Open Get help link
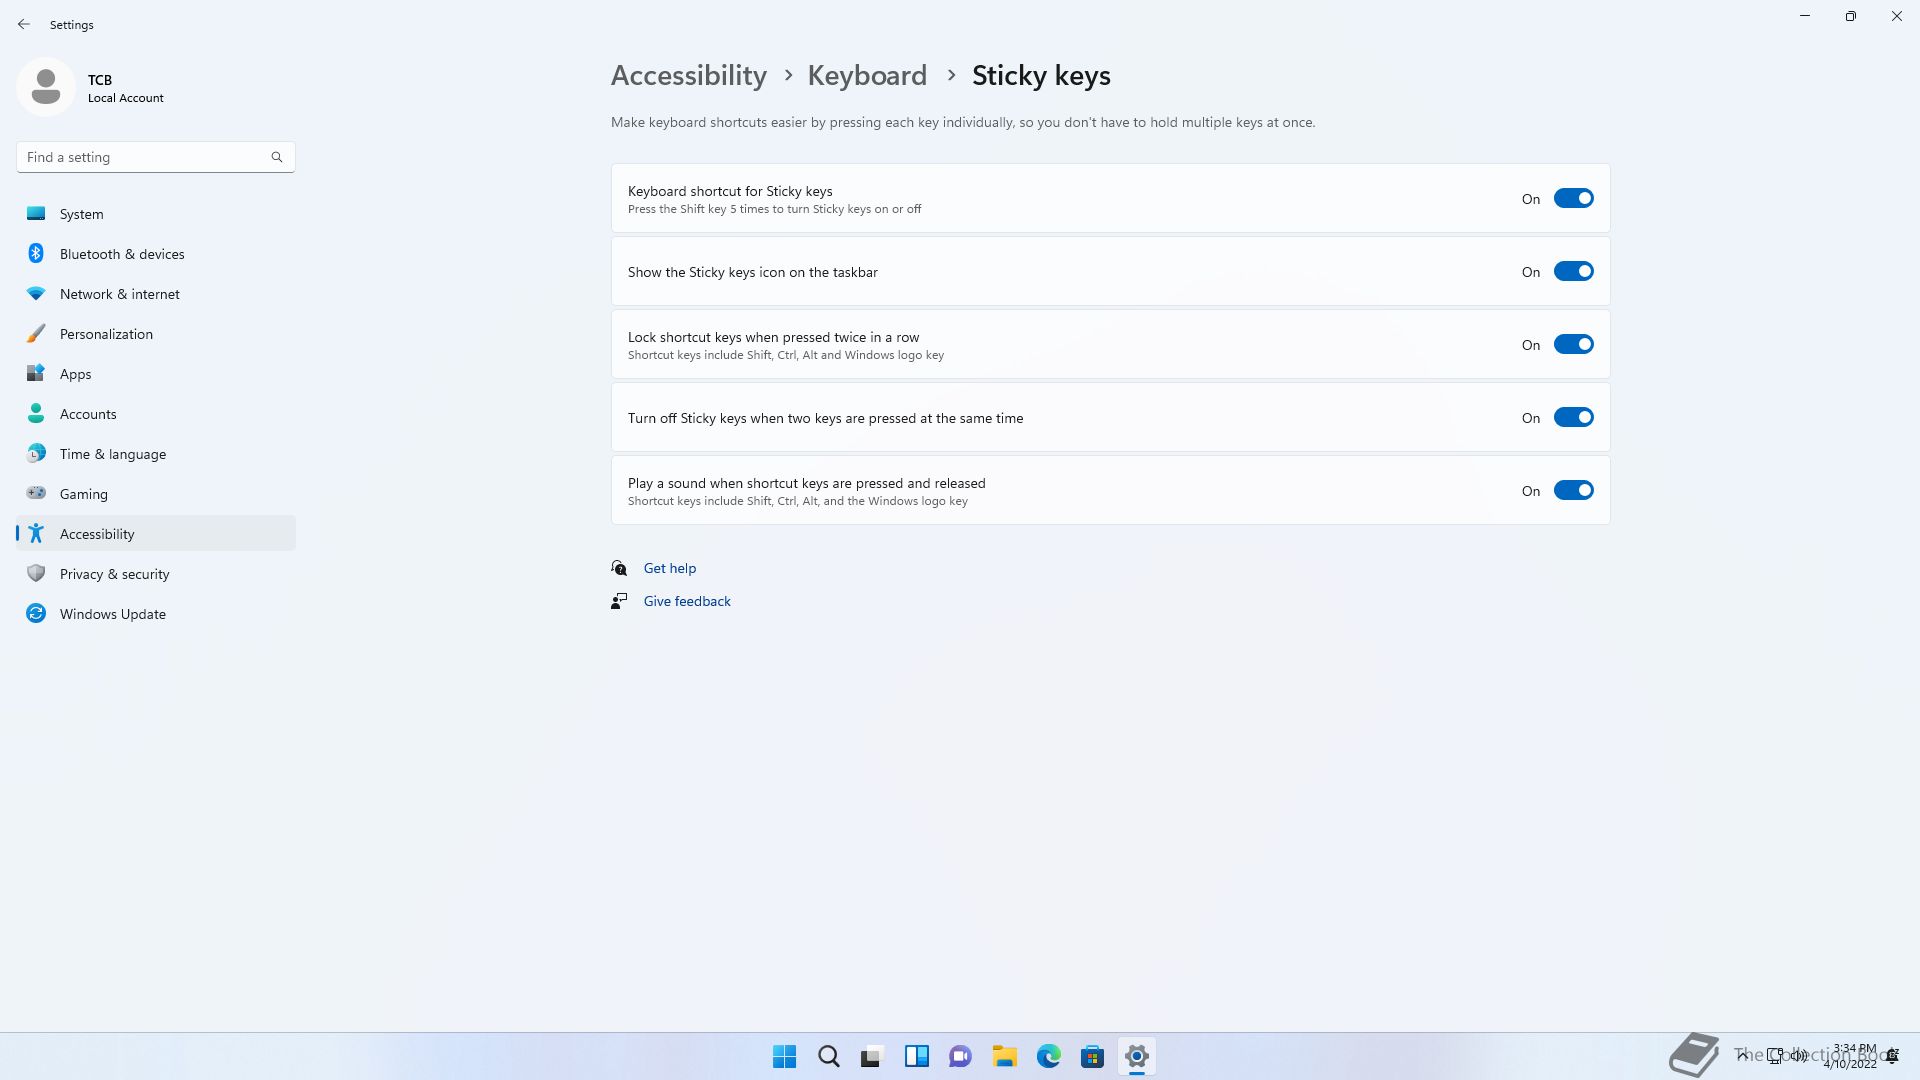The height and width of the screenshot is (1080, 1920). (x=670, y=568)
